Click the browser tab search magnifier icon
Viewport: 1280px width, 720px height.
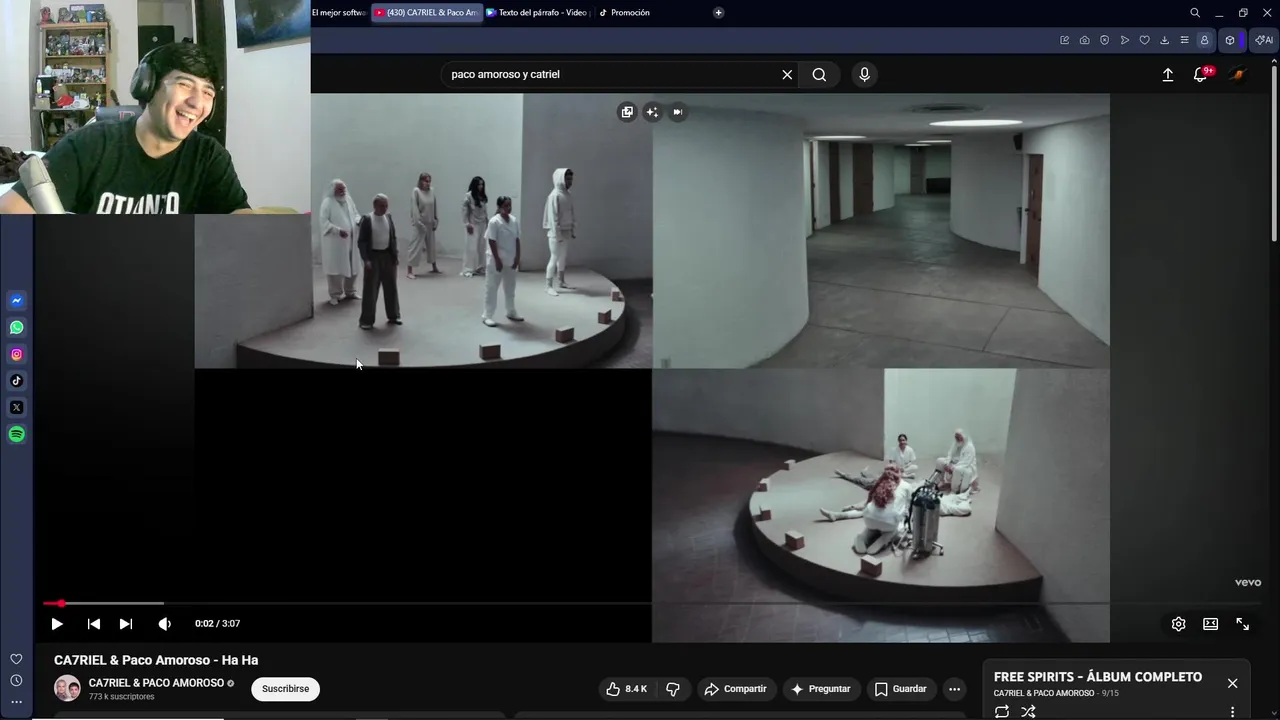(x=1195, y=13)
